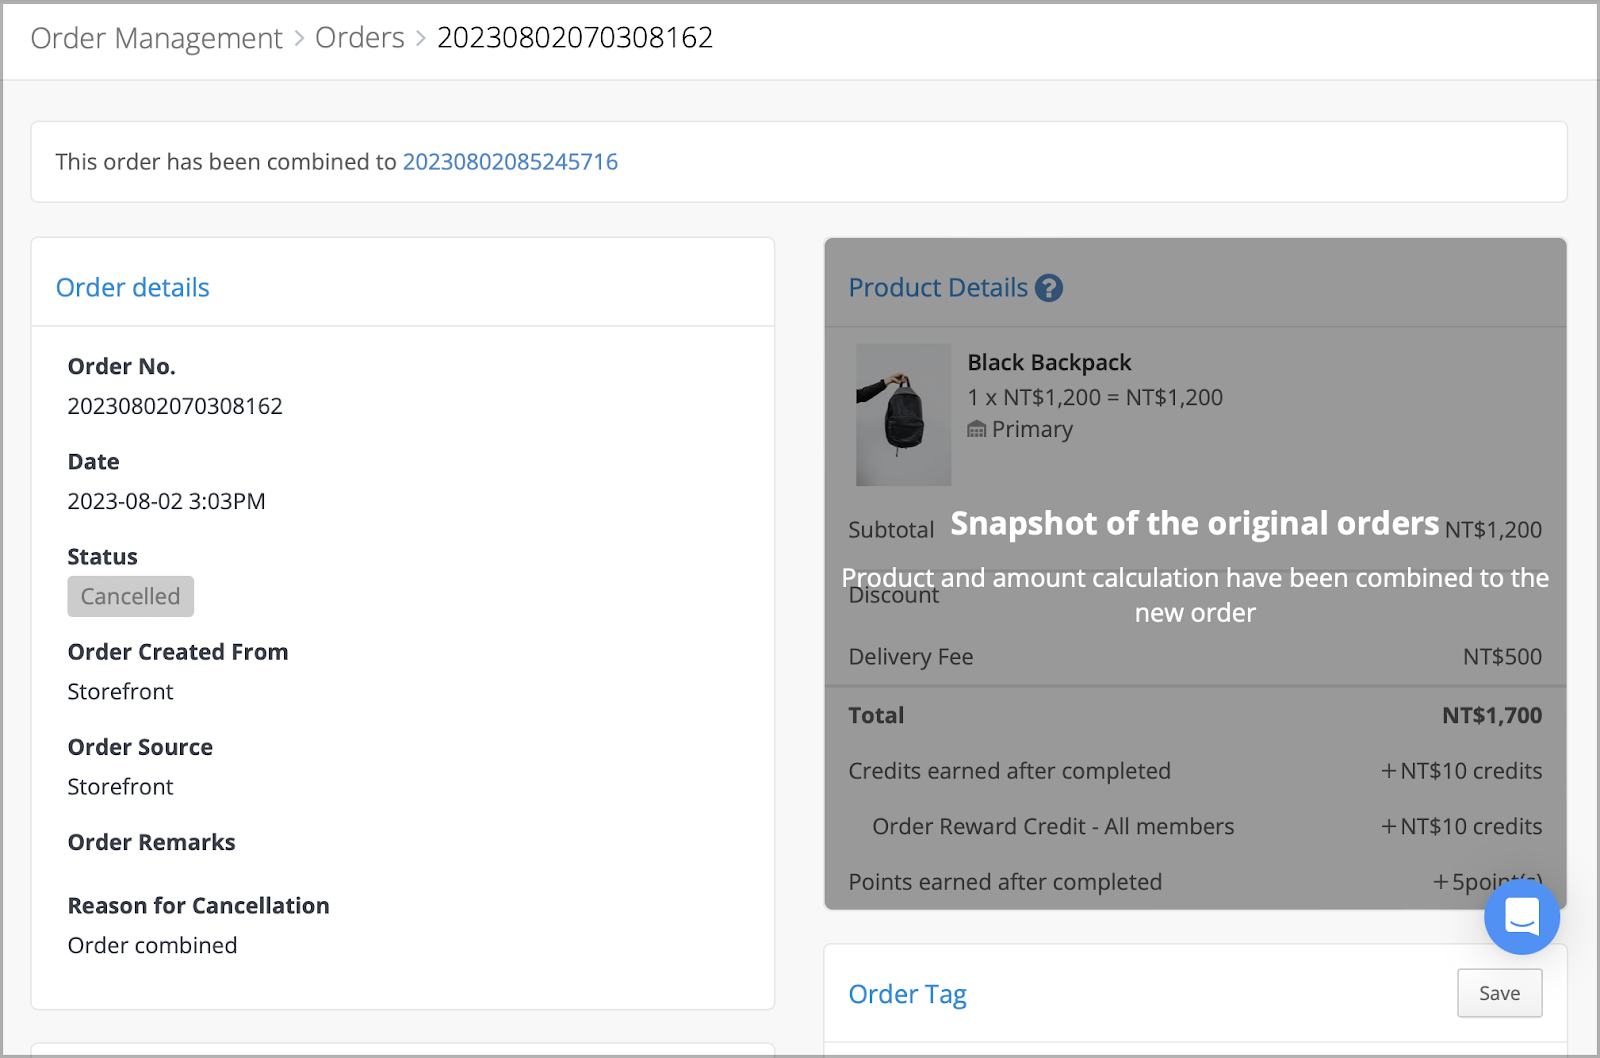1600x1058 pixels.
Task: Go to Orders breadcrumb
Action: [x=360, y=38]
